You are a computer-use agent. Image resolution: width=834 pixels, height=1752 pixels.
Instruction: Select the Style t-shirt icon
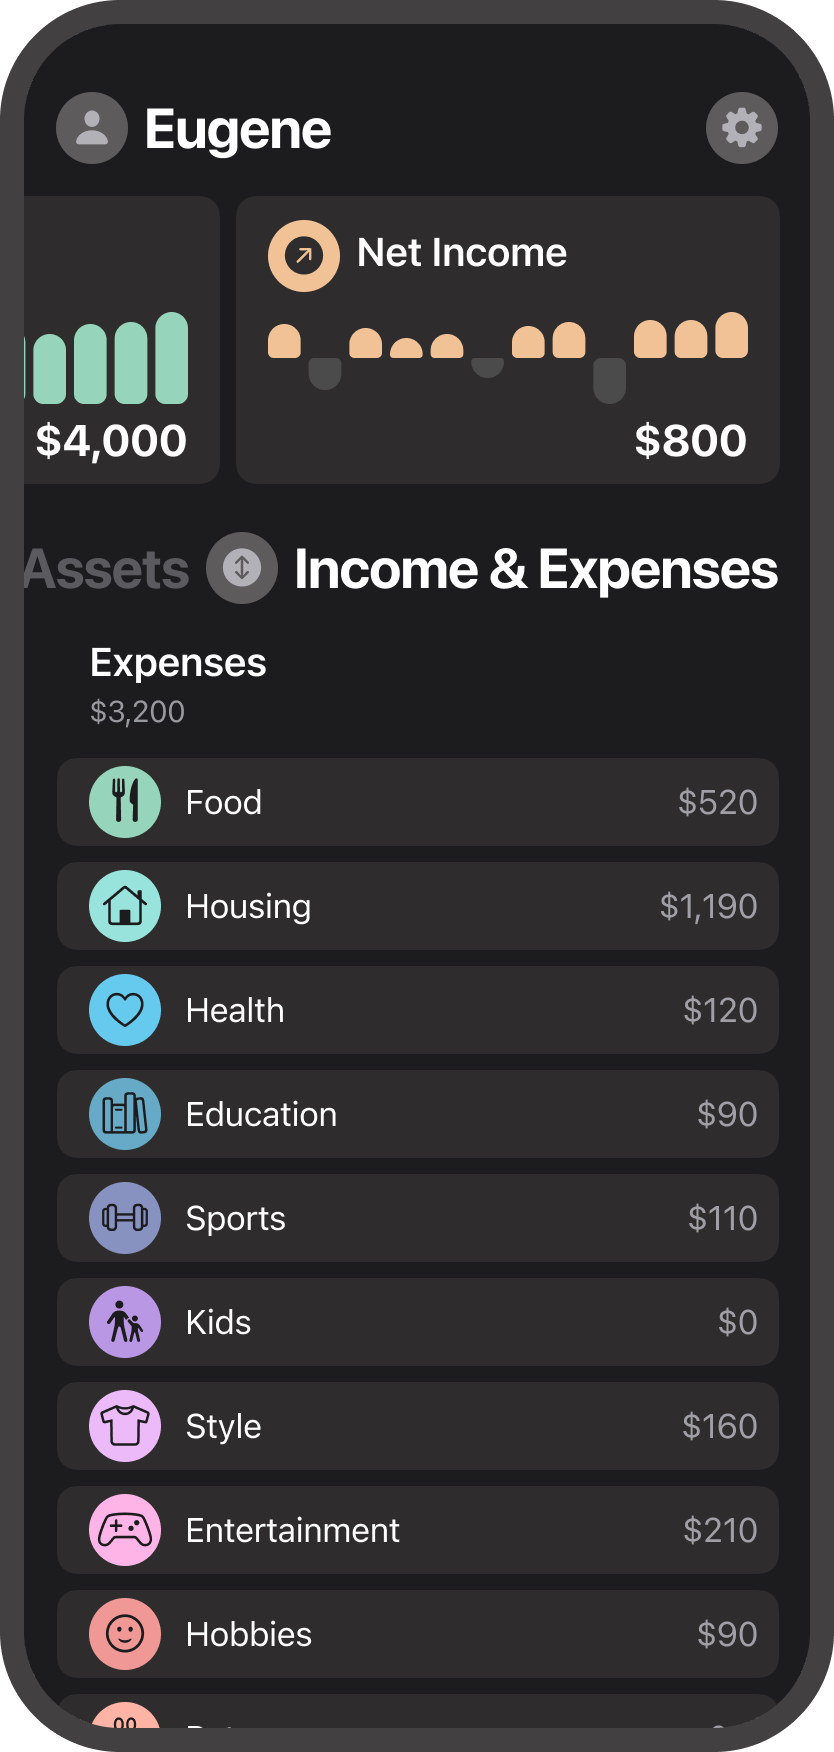point(125,1425)
